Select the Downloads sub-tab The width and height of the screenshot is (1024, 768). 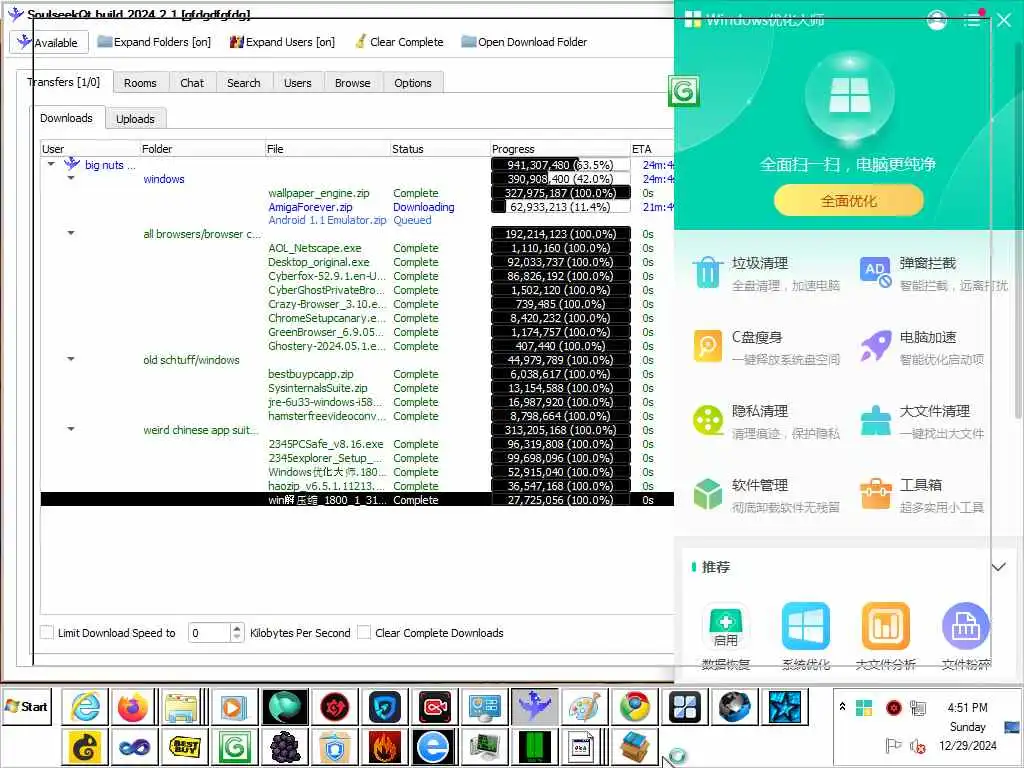click(x=67, y=118)
